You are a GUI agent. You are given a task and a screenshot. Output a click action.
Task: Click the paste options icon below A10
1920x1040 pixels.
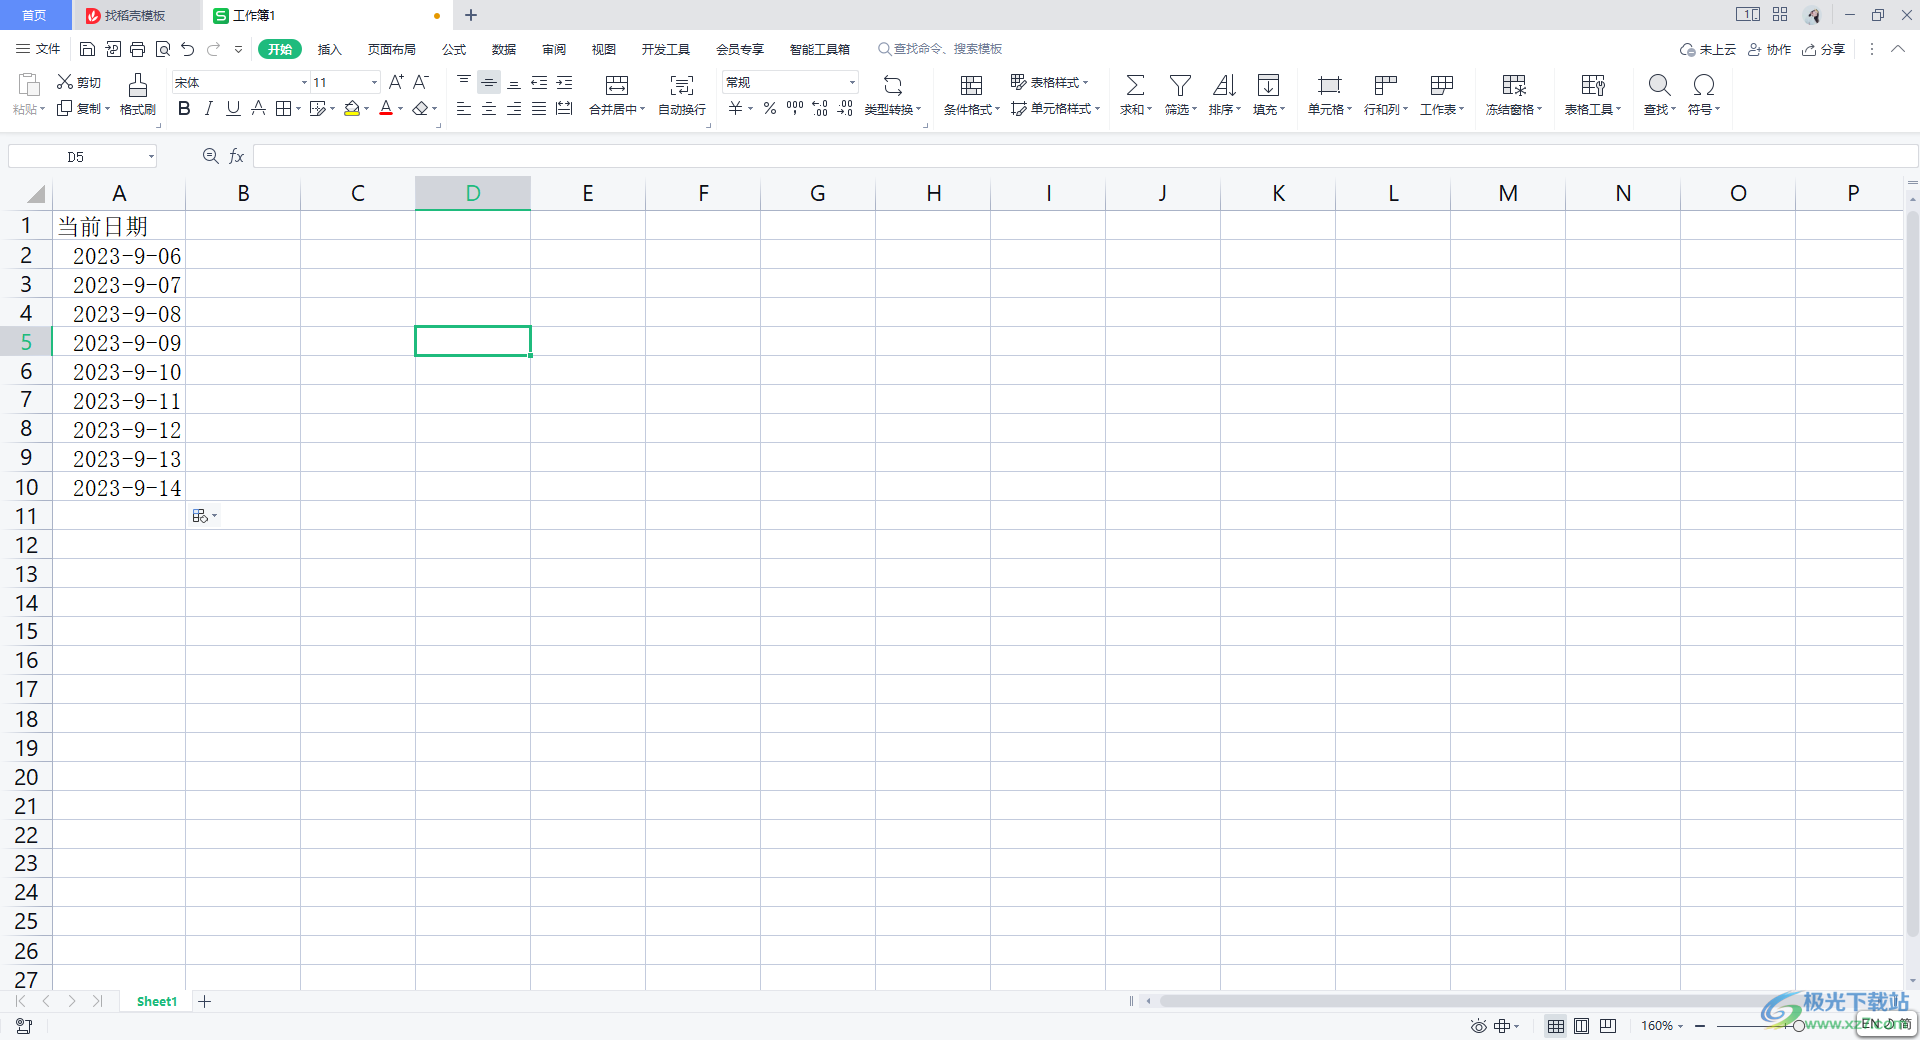204,516
